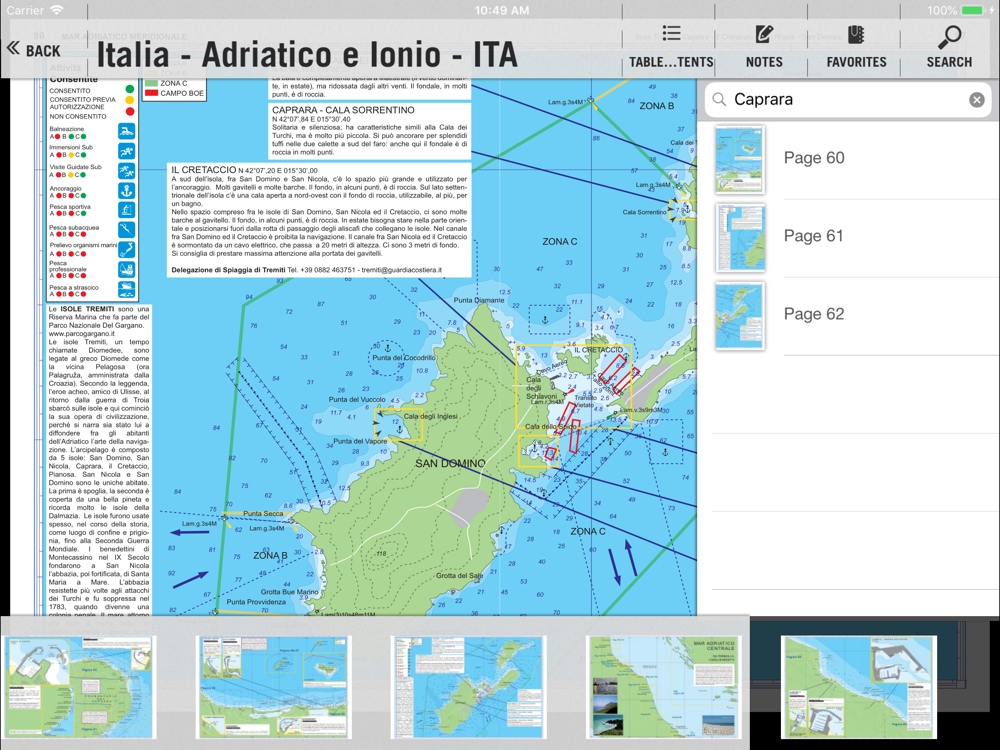Clear the Caprara search text
This screenshot has height=750, width=1000.
tap(976, 100)
